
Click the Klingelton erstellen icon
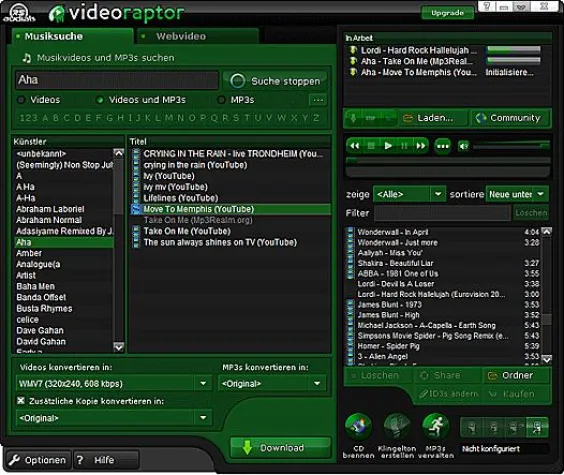(x=397, y=427)
